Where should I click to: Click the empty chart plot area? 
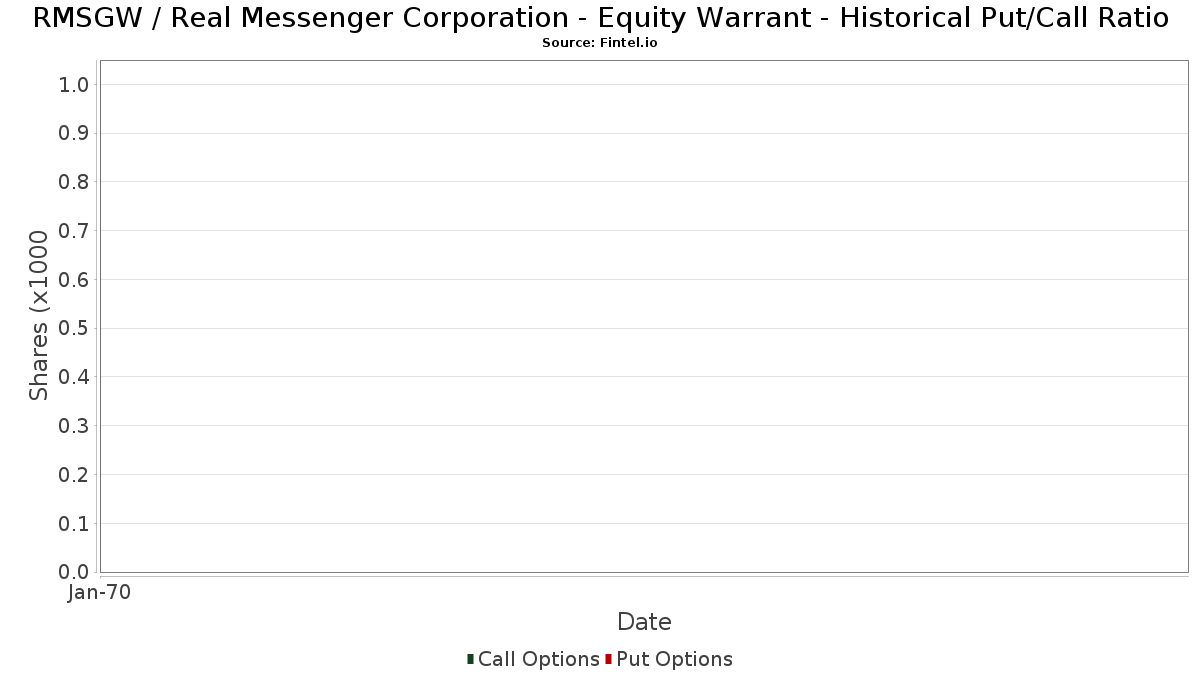coord(644,316)
